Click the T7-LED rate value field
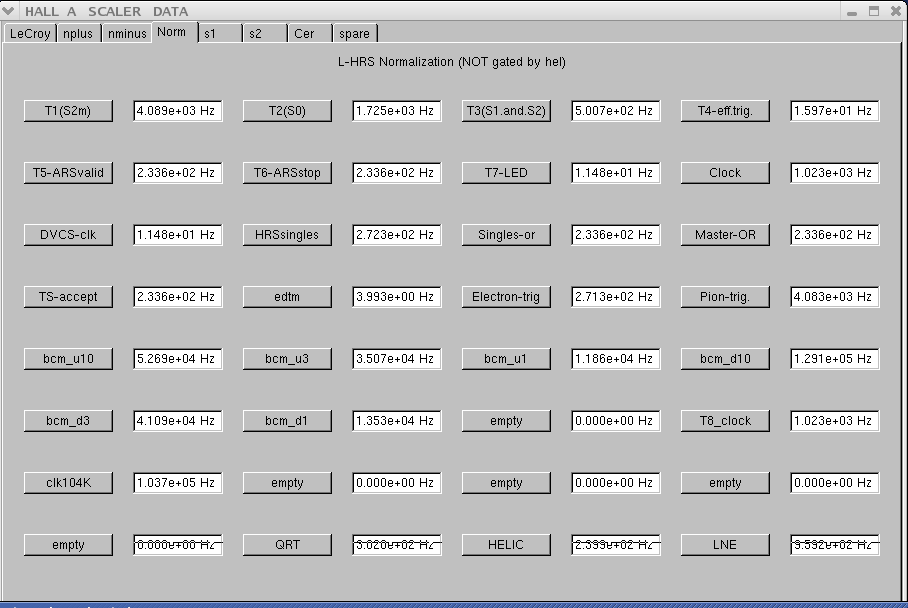The image size is (908, 608). coord(616,173)
